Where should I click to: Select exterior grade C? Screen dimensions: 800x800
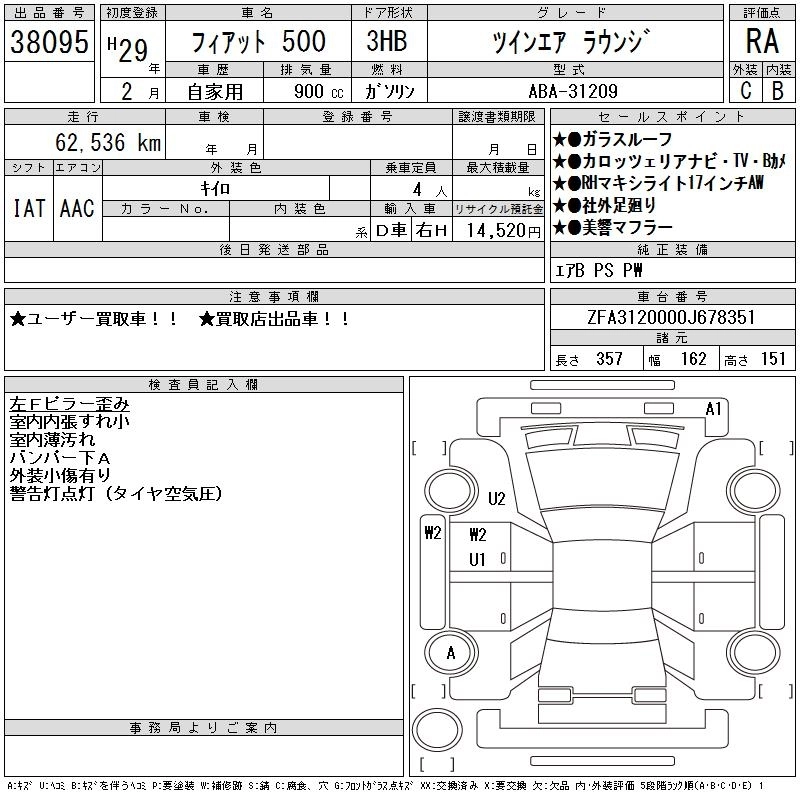[x=745, y=90]
